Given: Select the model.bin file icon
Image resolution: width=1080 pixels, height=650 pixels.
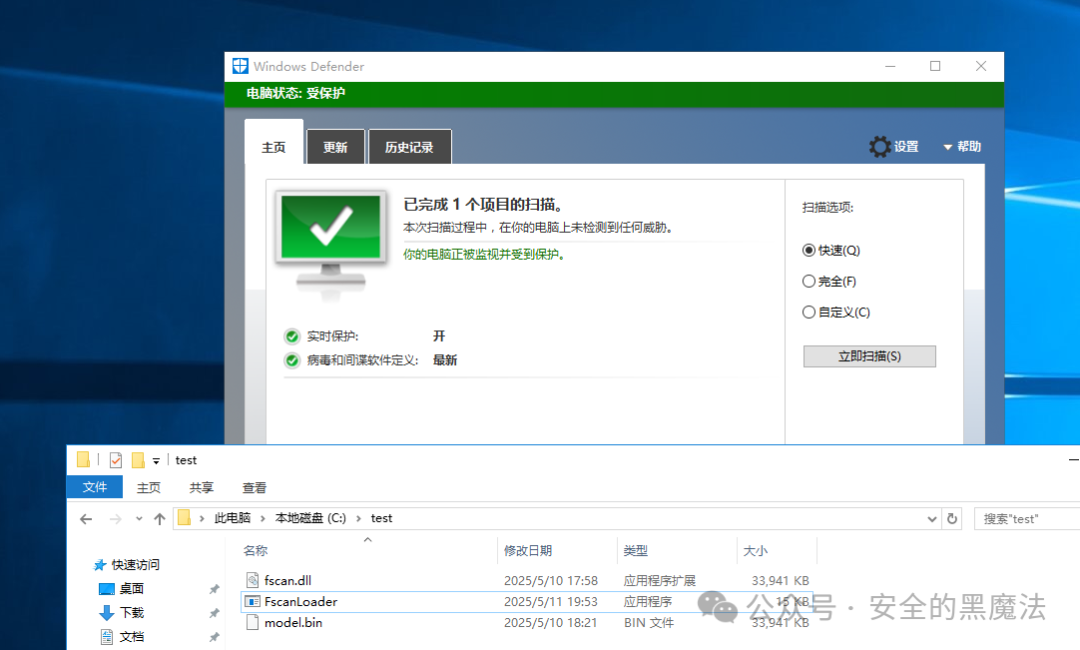Looking at the screenshot, I should [253, 622].
